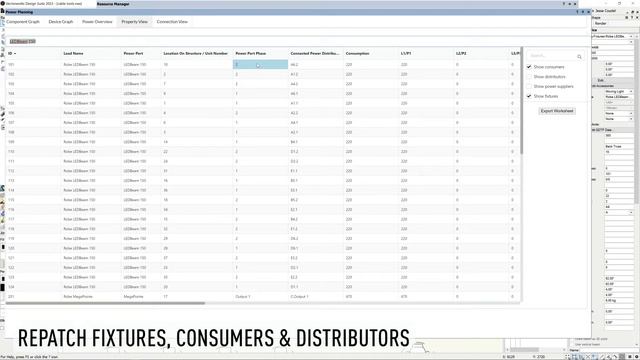Open the Connection View tab
Image resolution: width=640 pixels, height=360 pixels.
172,22
